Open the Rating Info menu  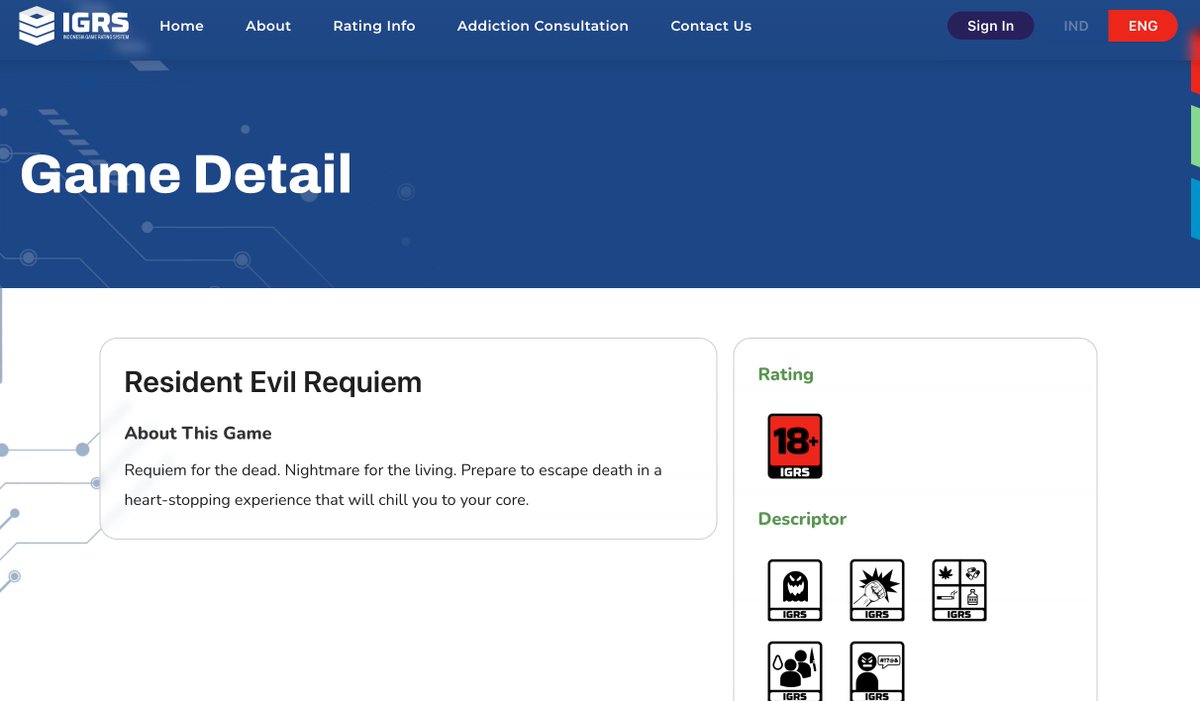374,26
